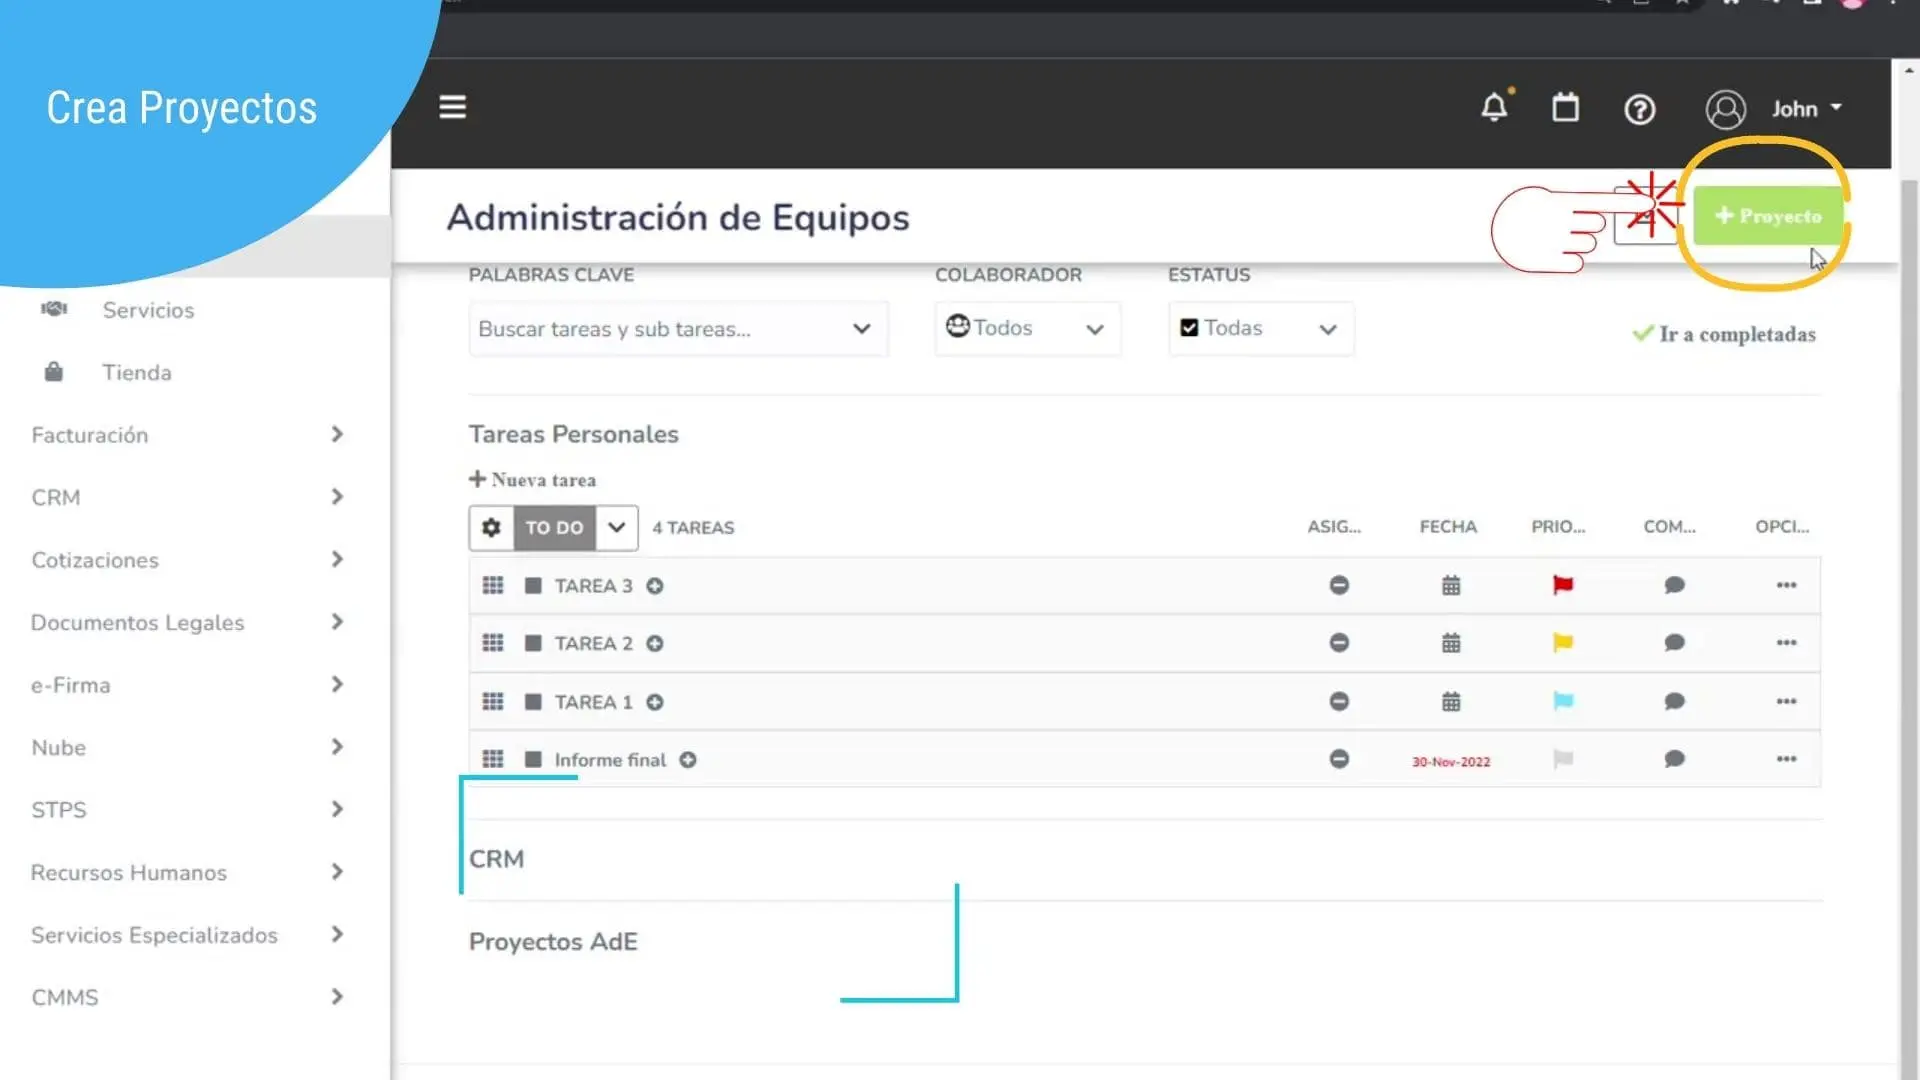Open more options for Informe final
The height and width of the screenshot is (1080, 1920).
click(x=1786, y=759)
